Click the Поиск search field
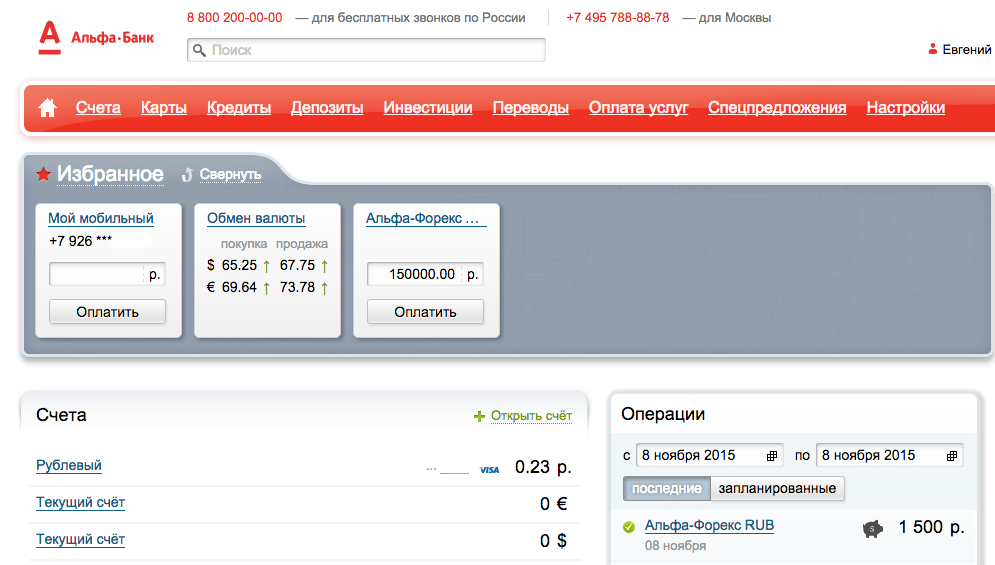 [x=366, y=50]
